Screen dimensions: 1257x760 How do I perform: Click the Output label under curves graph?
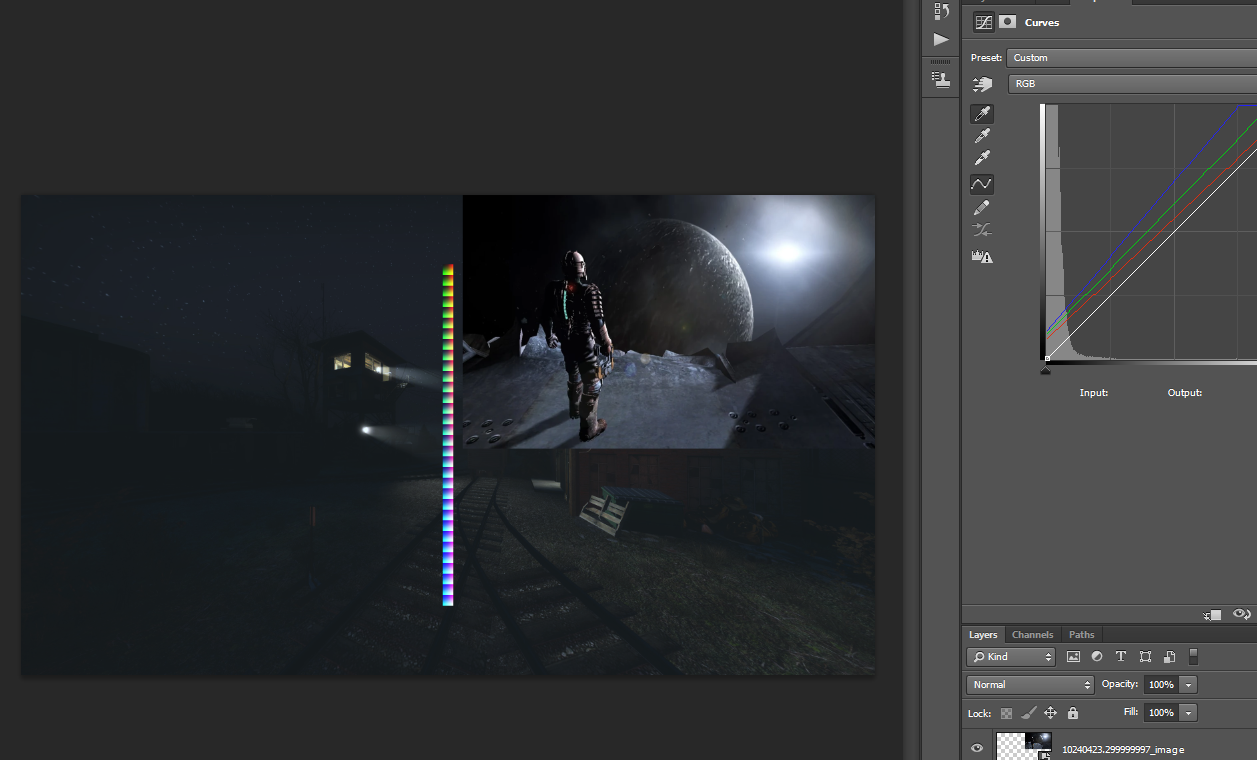tap(1184, 393)
